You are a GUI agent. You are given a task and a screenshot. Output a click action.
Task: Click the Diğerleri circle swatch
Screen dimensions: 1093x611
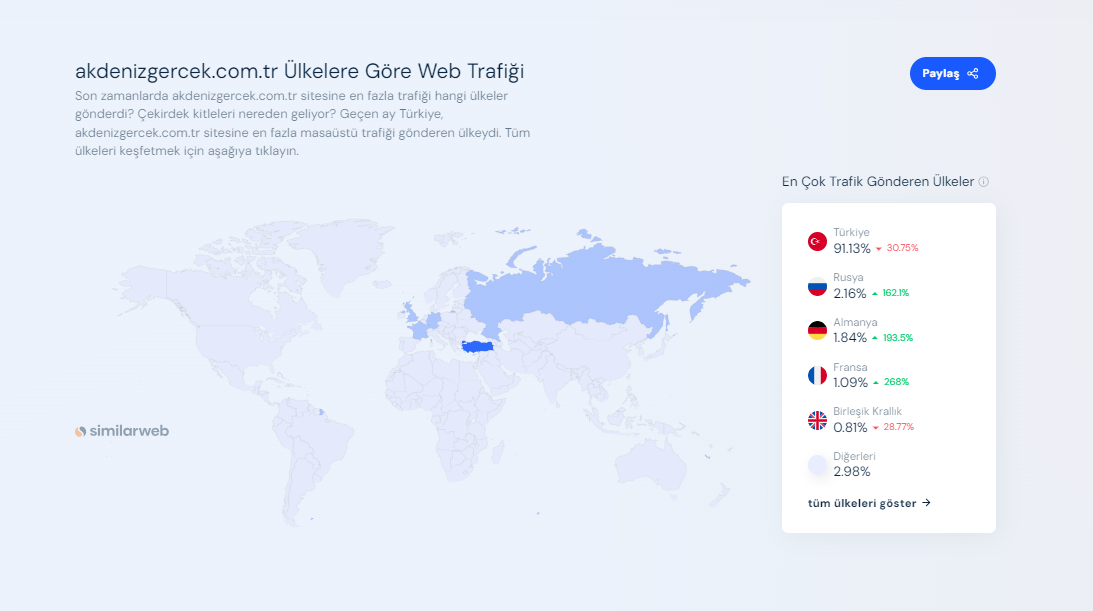coord(817,465)
